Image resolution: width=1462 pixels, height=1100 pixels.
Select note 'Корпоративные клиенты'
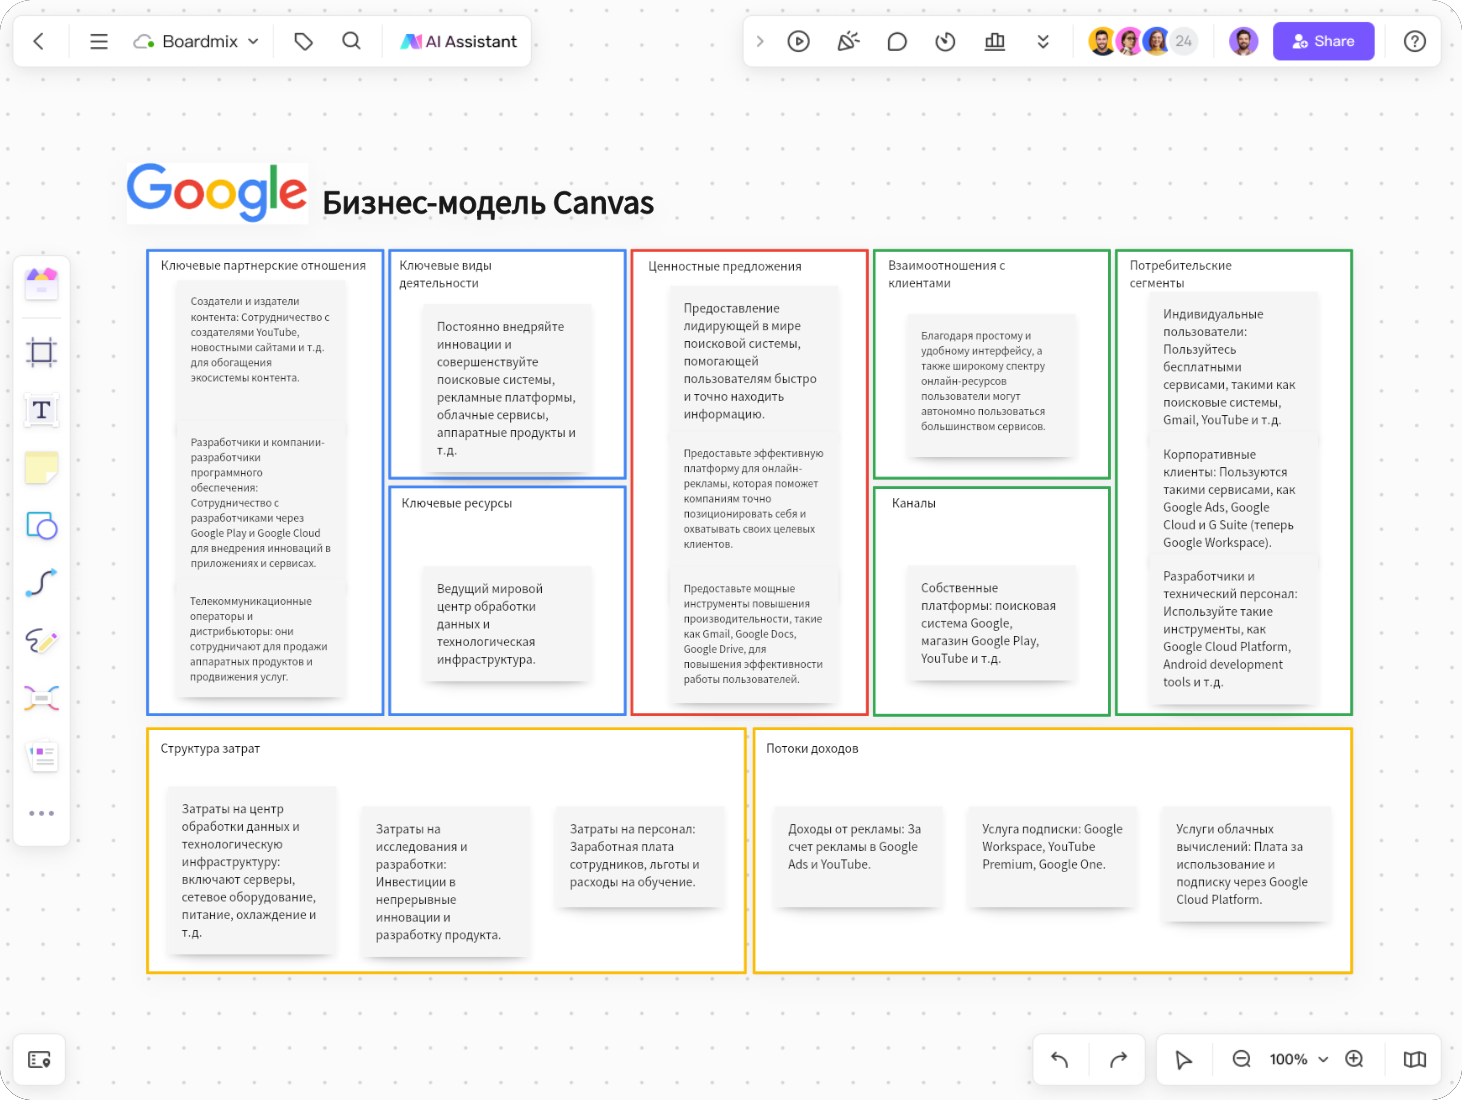click(x=1234, y=498)
